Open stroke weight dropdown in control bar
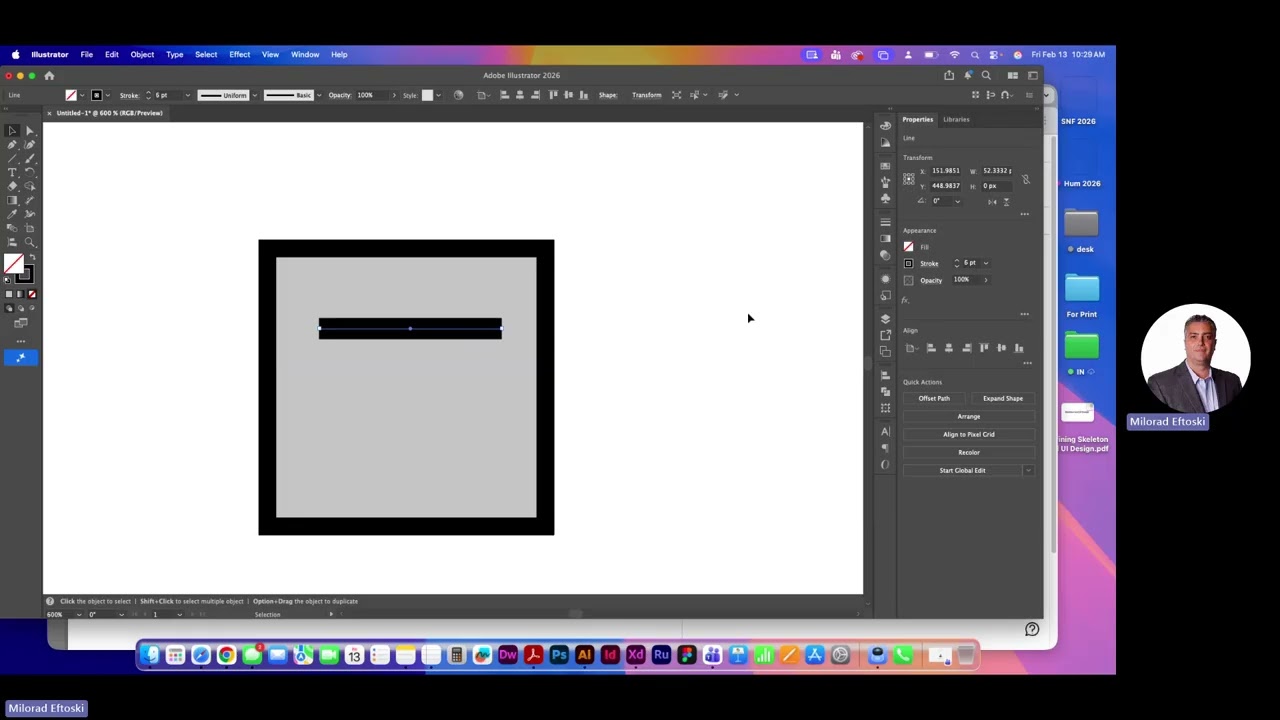 pyautogui.click(x=187, y=95)
